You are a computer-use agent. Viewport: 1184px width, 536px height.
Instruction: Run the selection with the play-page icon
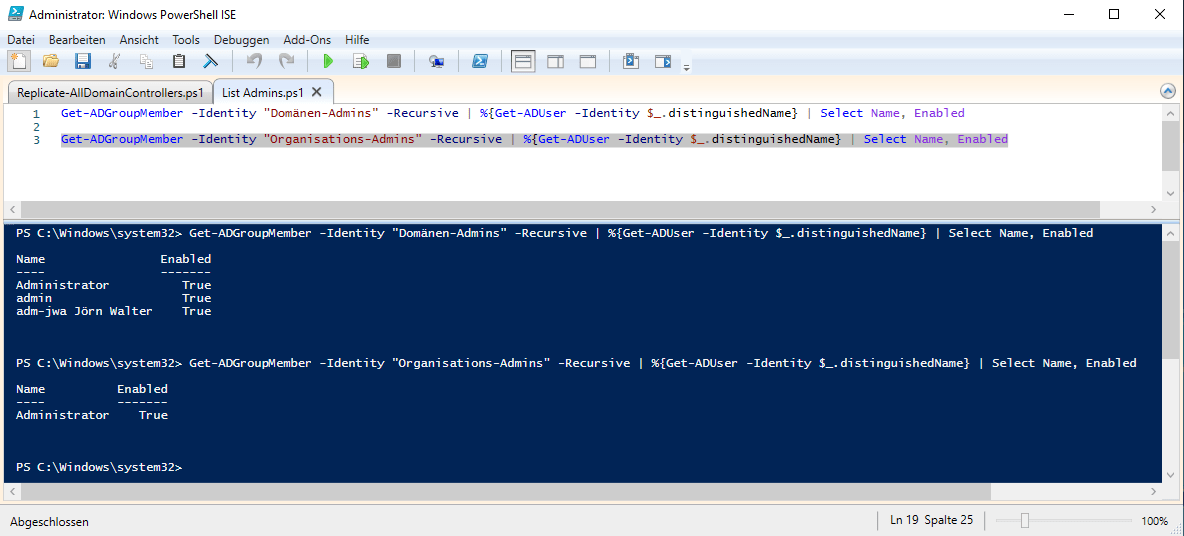360,62
